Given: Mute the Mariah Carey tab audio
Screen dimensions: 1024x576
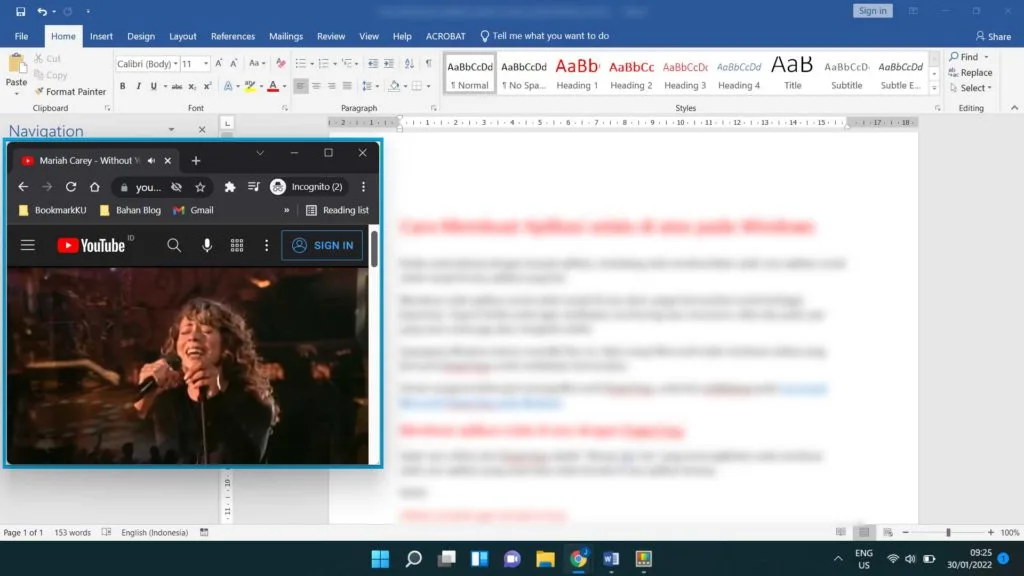Looking at the screenshot, I should 152,161.
